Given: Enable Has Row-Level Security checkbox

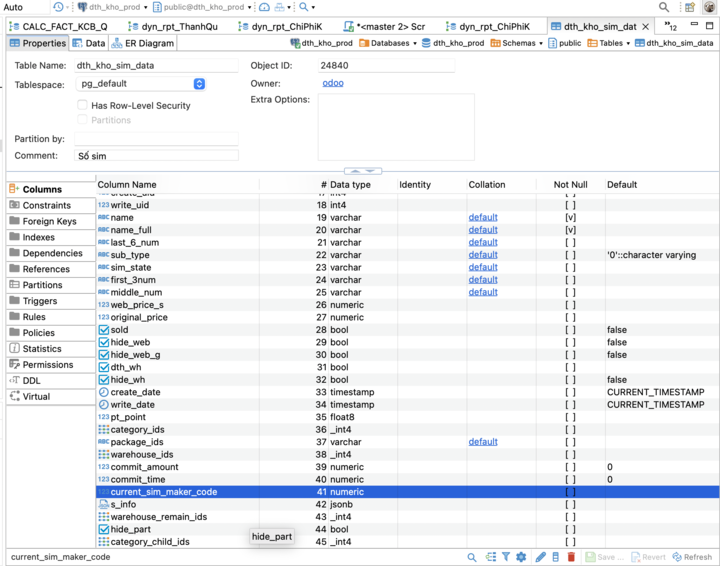Looking at the screenshot, I should coord(83,105).
